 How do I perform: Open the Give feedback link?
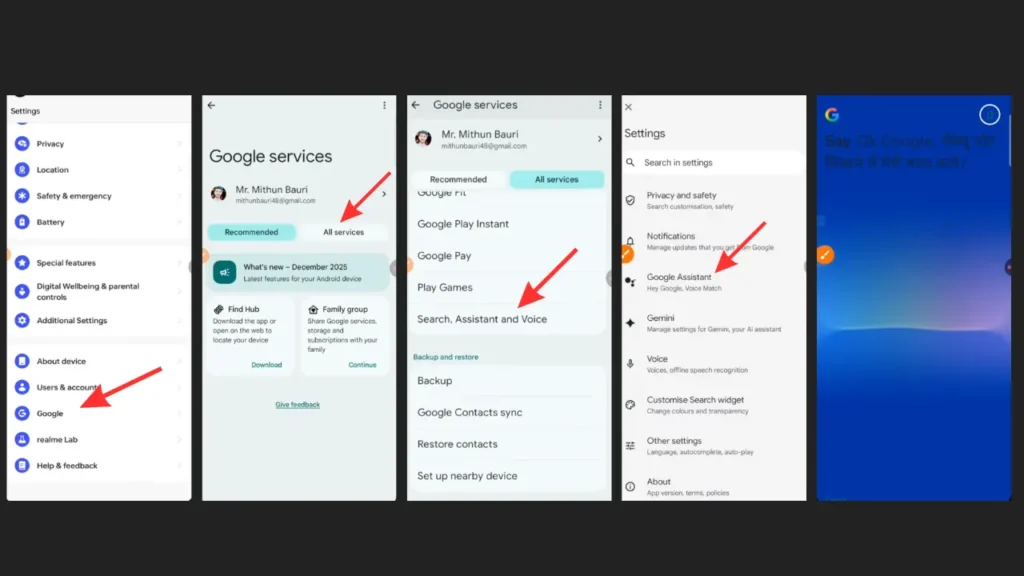point(298,405)
